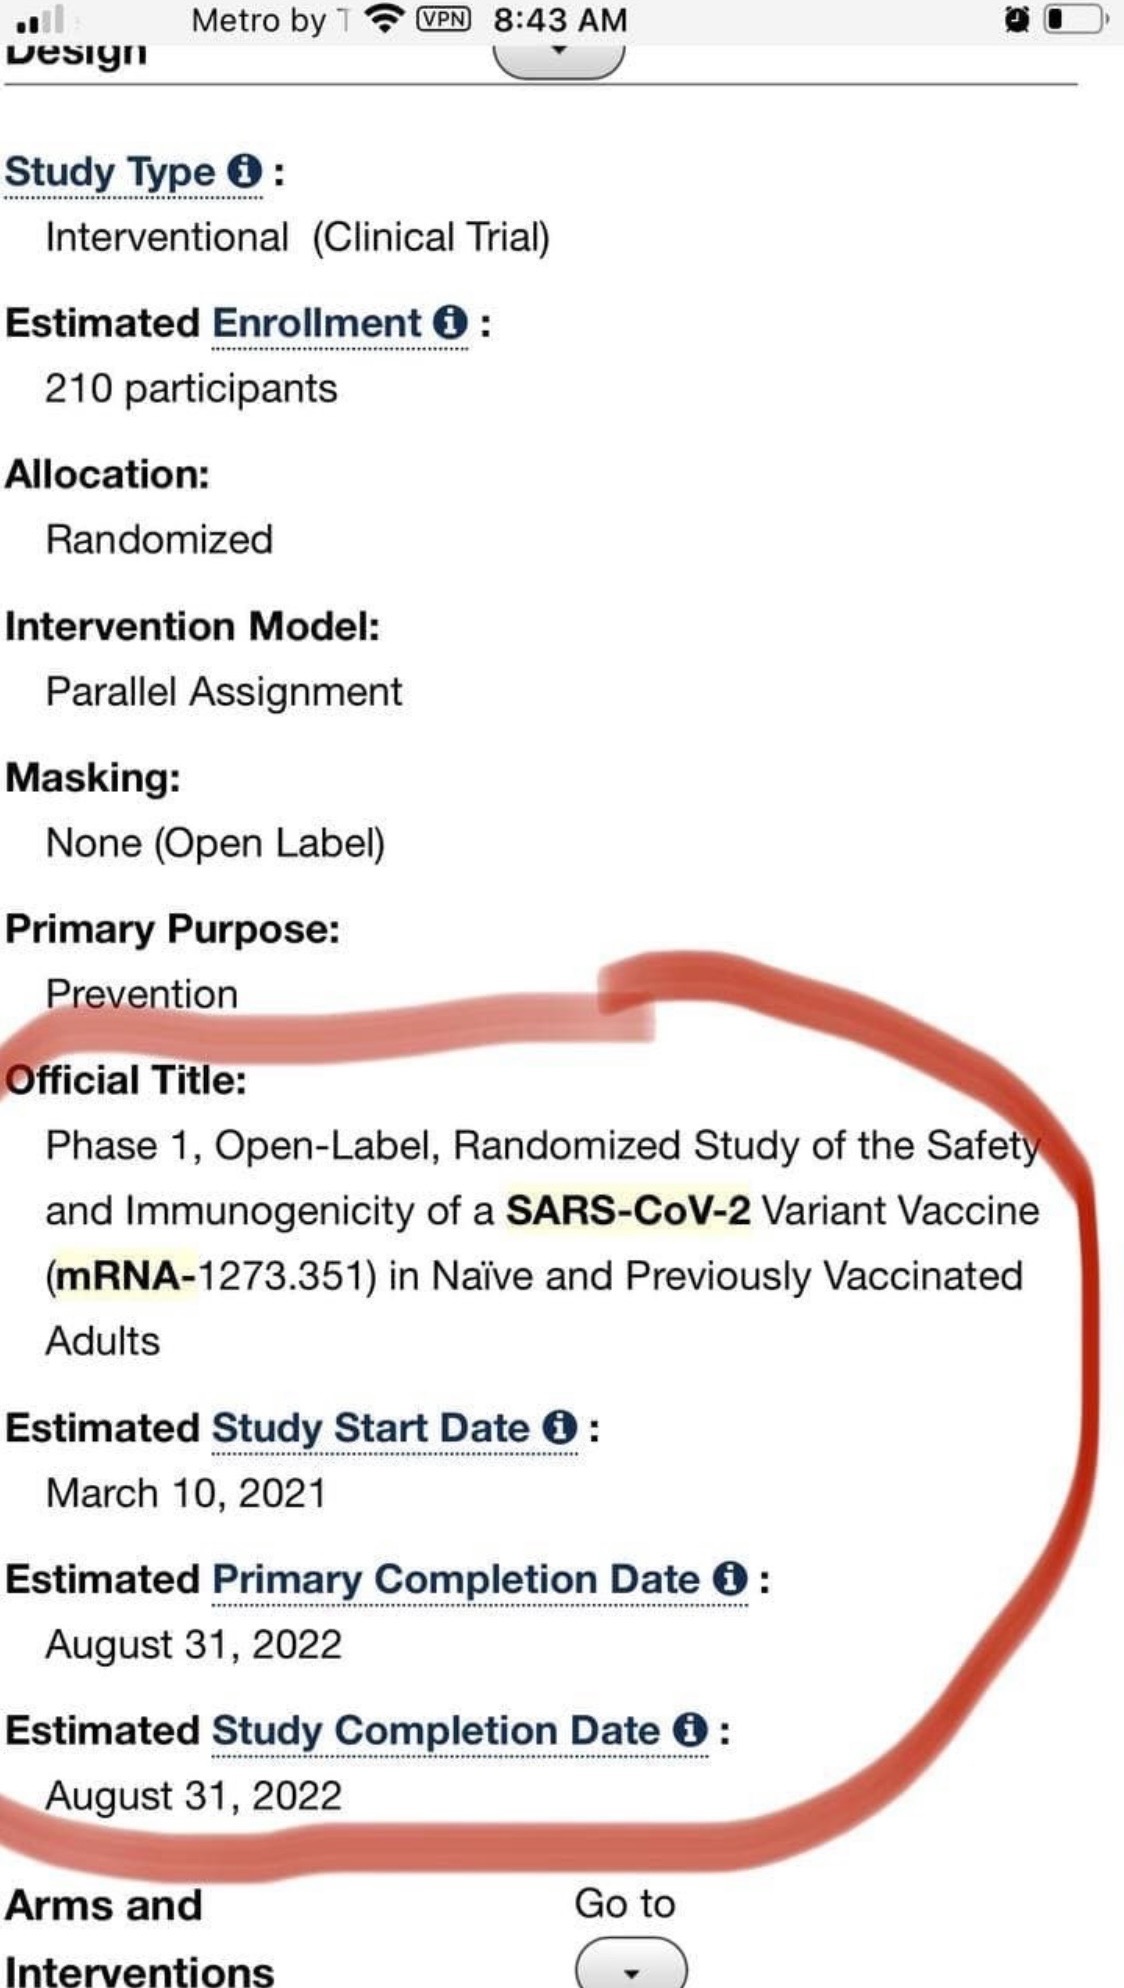Tap the highlighted SARS-CoV-2 term
The height and width of the screenshot is (1988, 1124).
click(628, 1210)
